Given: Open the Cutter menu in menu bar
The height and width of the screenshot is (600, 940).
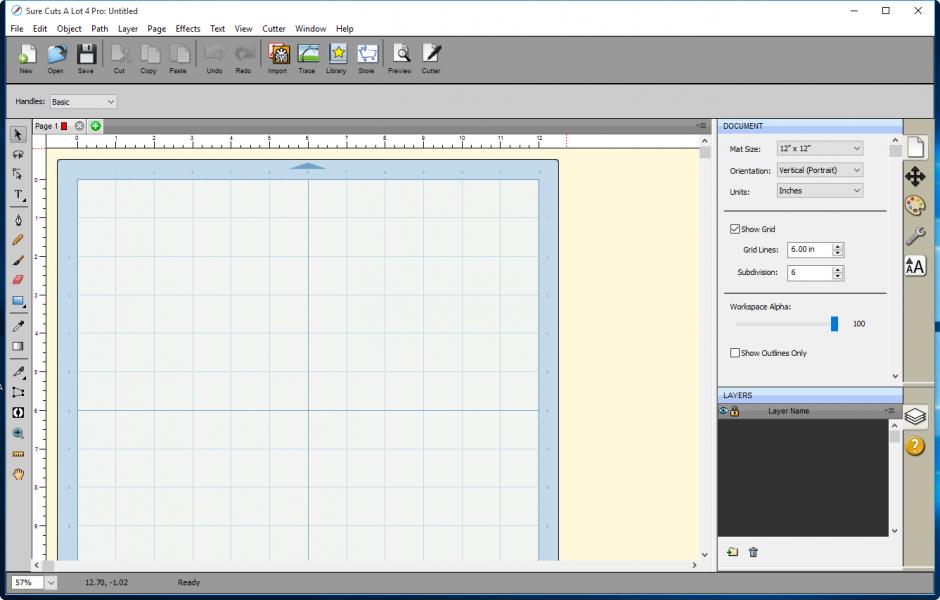Looking at the screenshot, I should [274, 29].
